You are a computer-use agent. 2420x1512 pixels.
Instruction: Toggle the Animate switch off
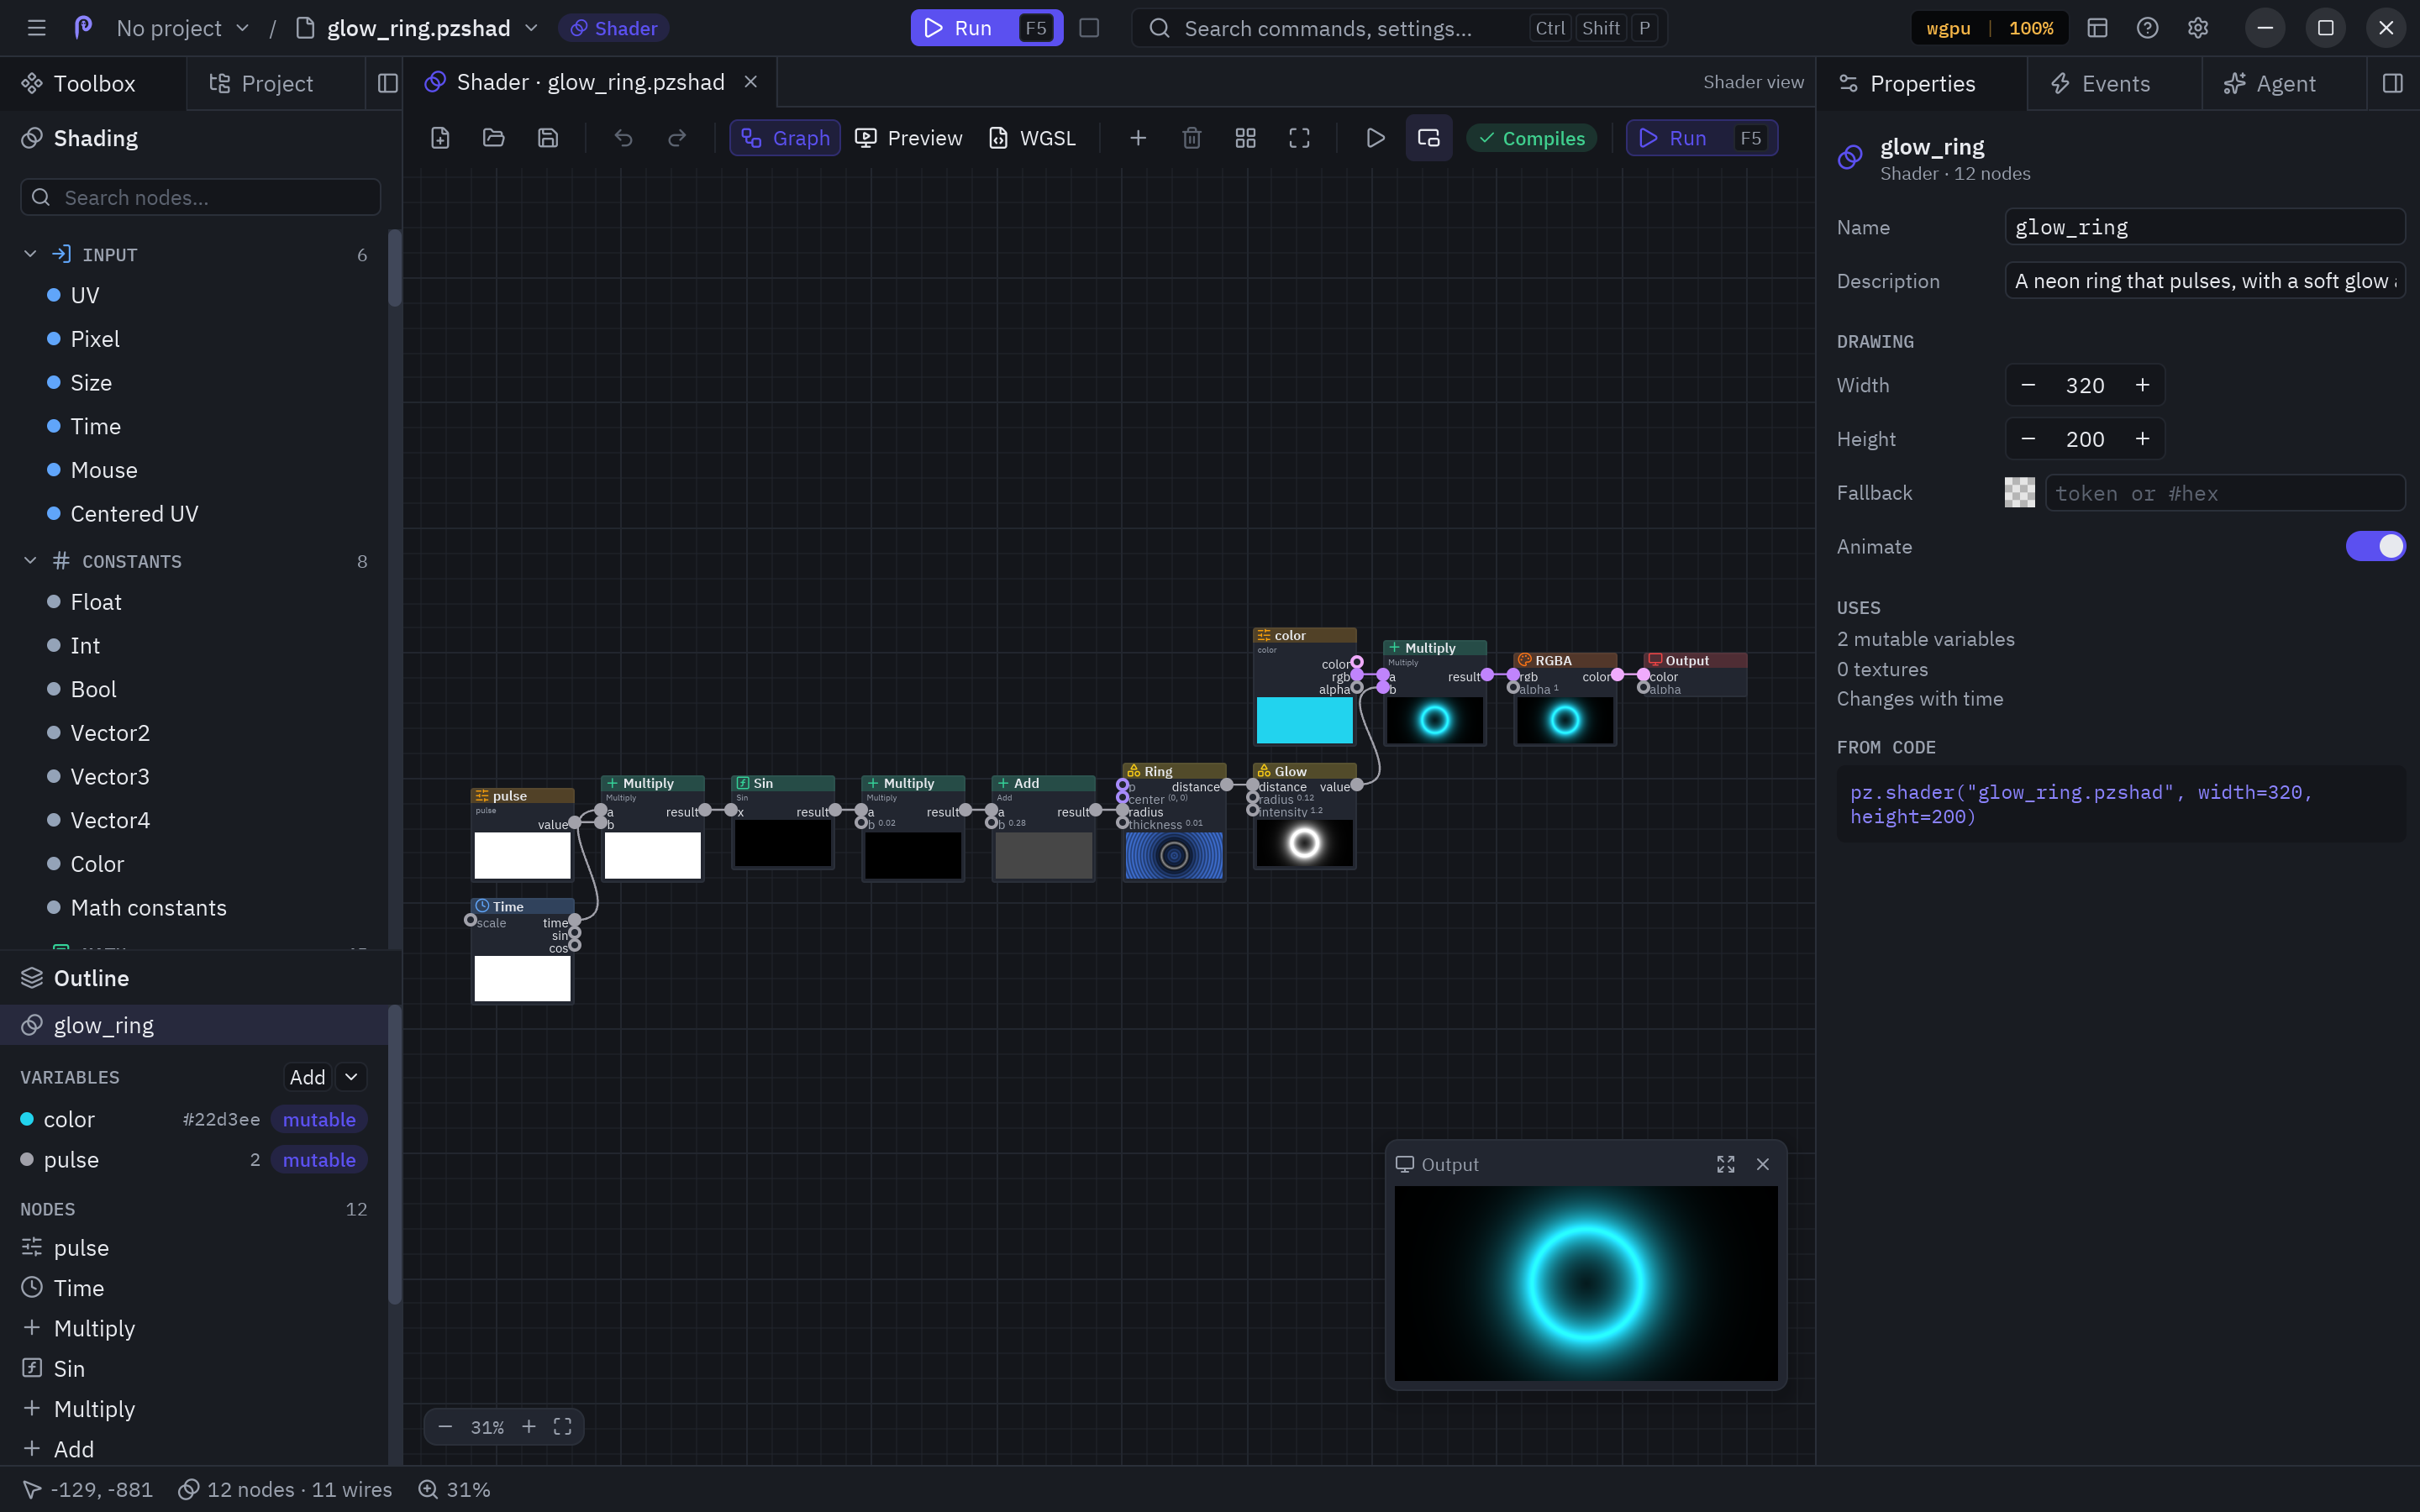tap(2375, 546)
